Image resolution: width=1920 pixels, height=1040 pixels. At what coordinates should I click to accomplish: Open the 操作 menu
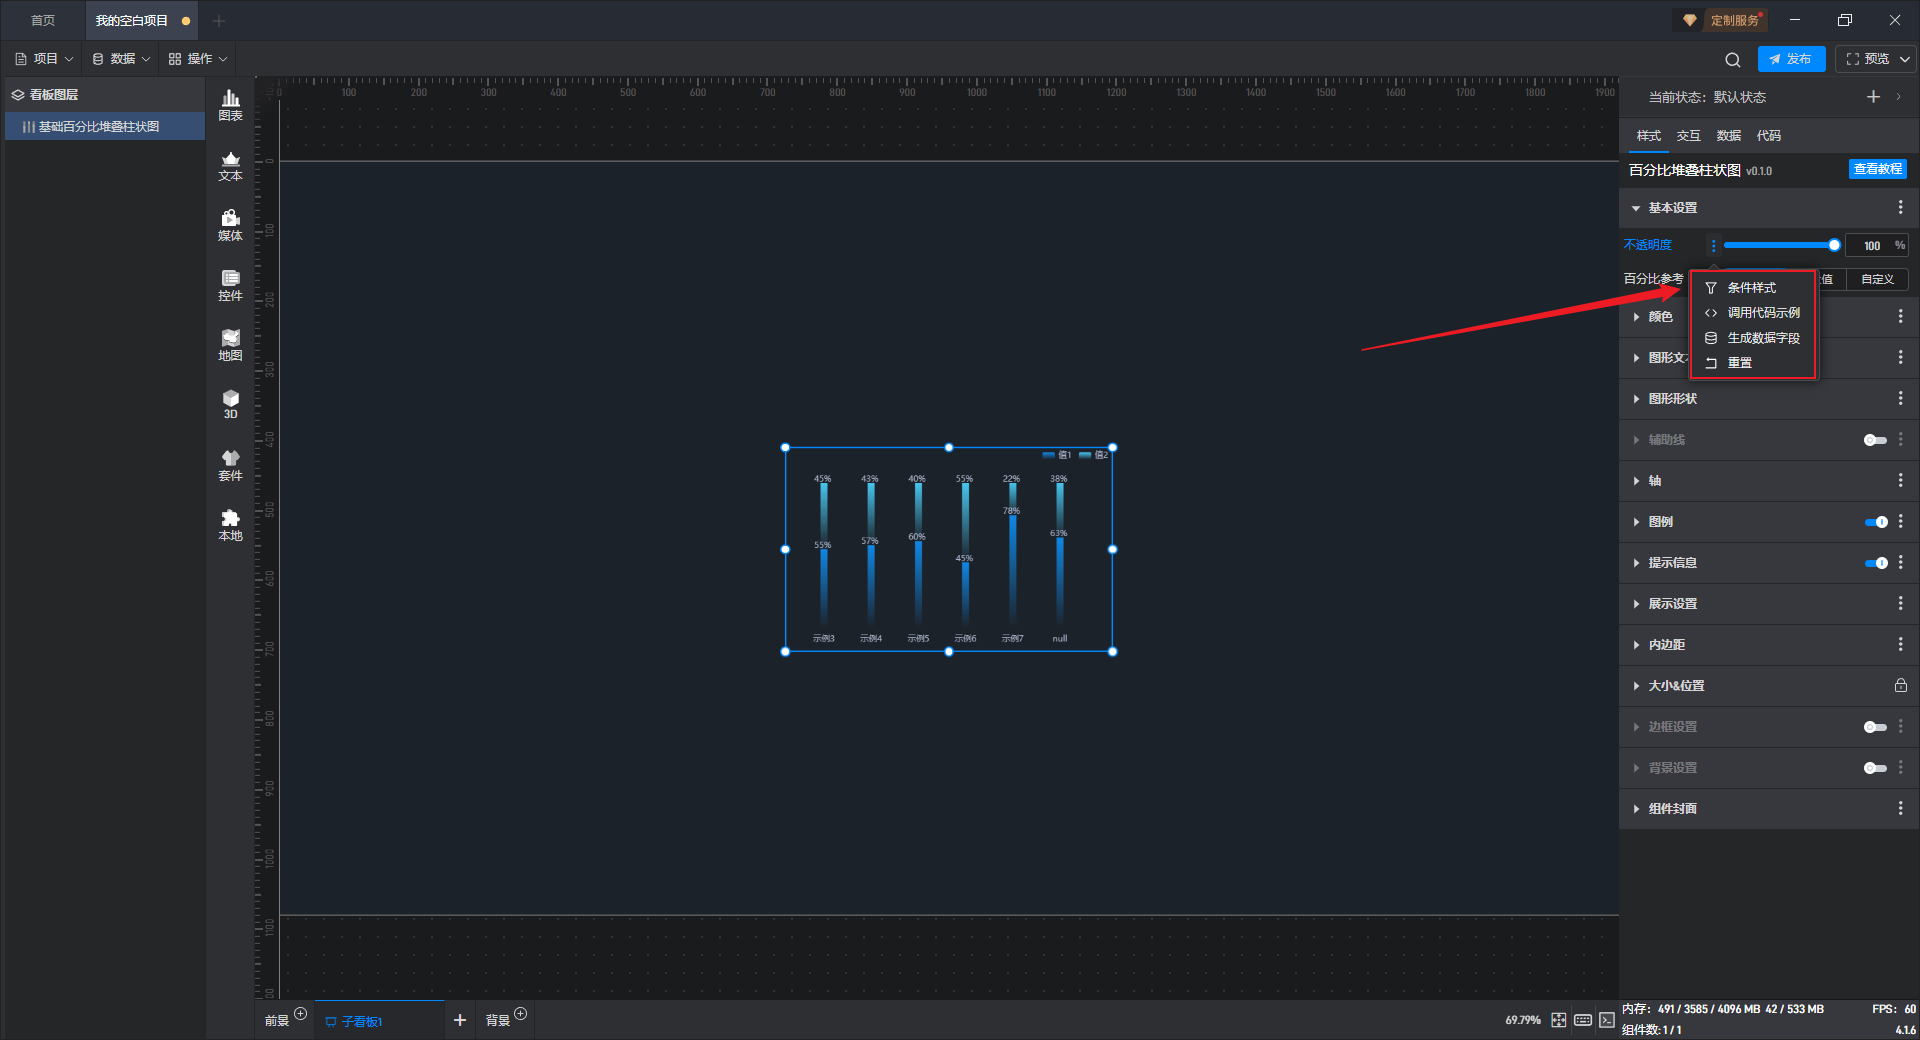(x=198, y=59)
